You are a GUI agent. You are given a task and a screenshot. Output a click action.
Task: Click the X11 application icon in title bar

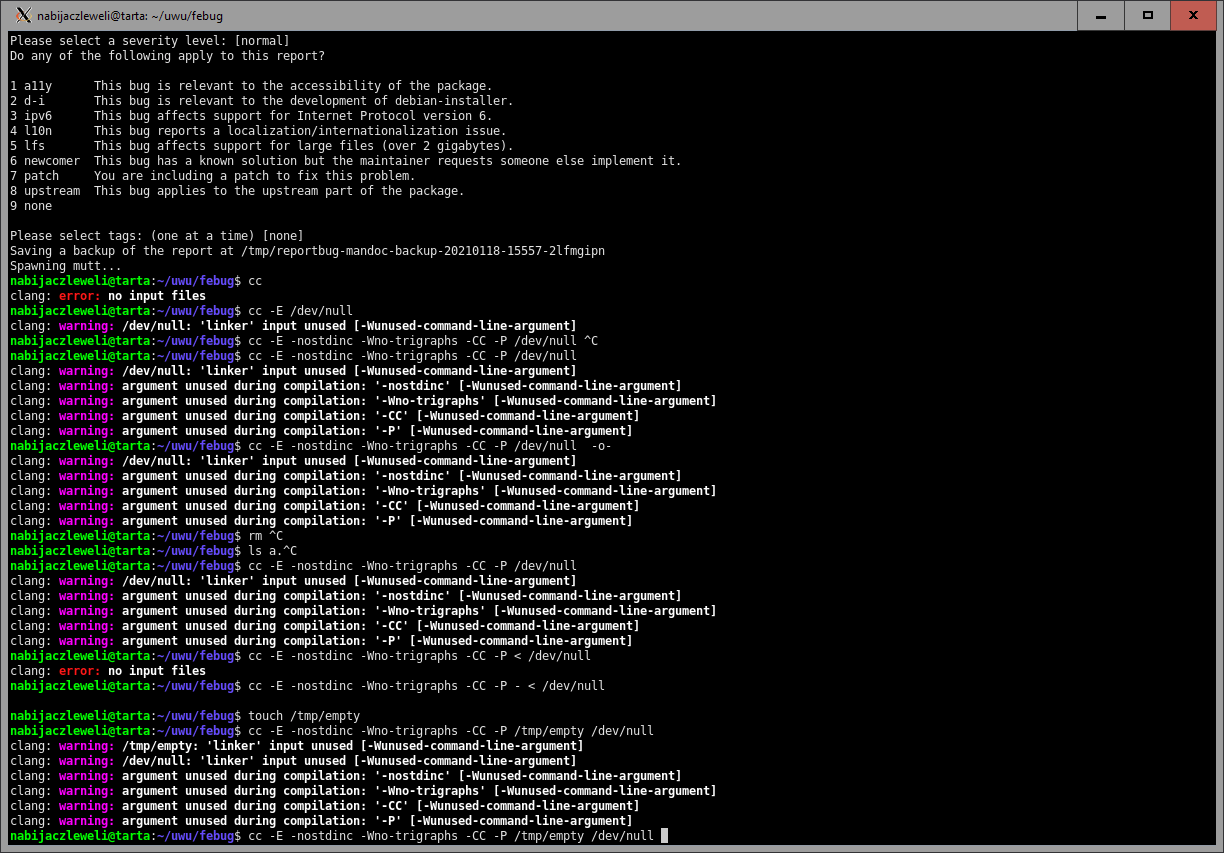pos(23,15)
